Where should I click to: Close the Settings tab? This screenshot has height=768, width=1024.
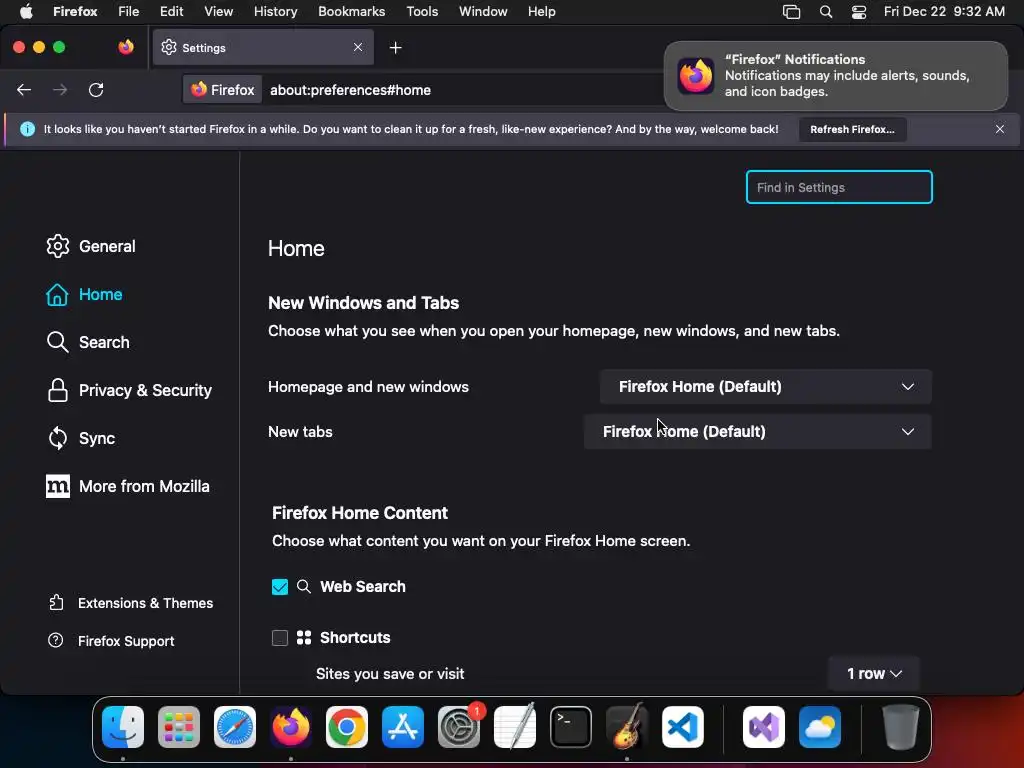coord(358,47)
